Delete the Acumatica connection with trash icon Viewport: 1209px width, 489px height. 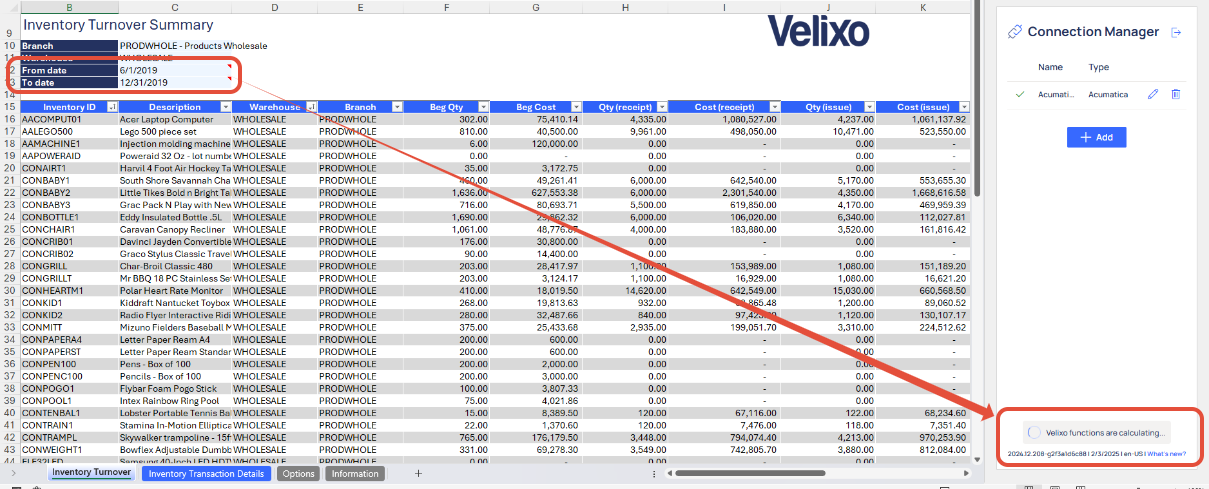1176,94
